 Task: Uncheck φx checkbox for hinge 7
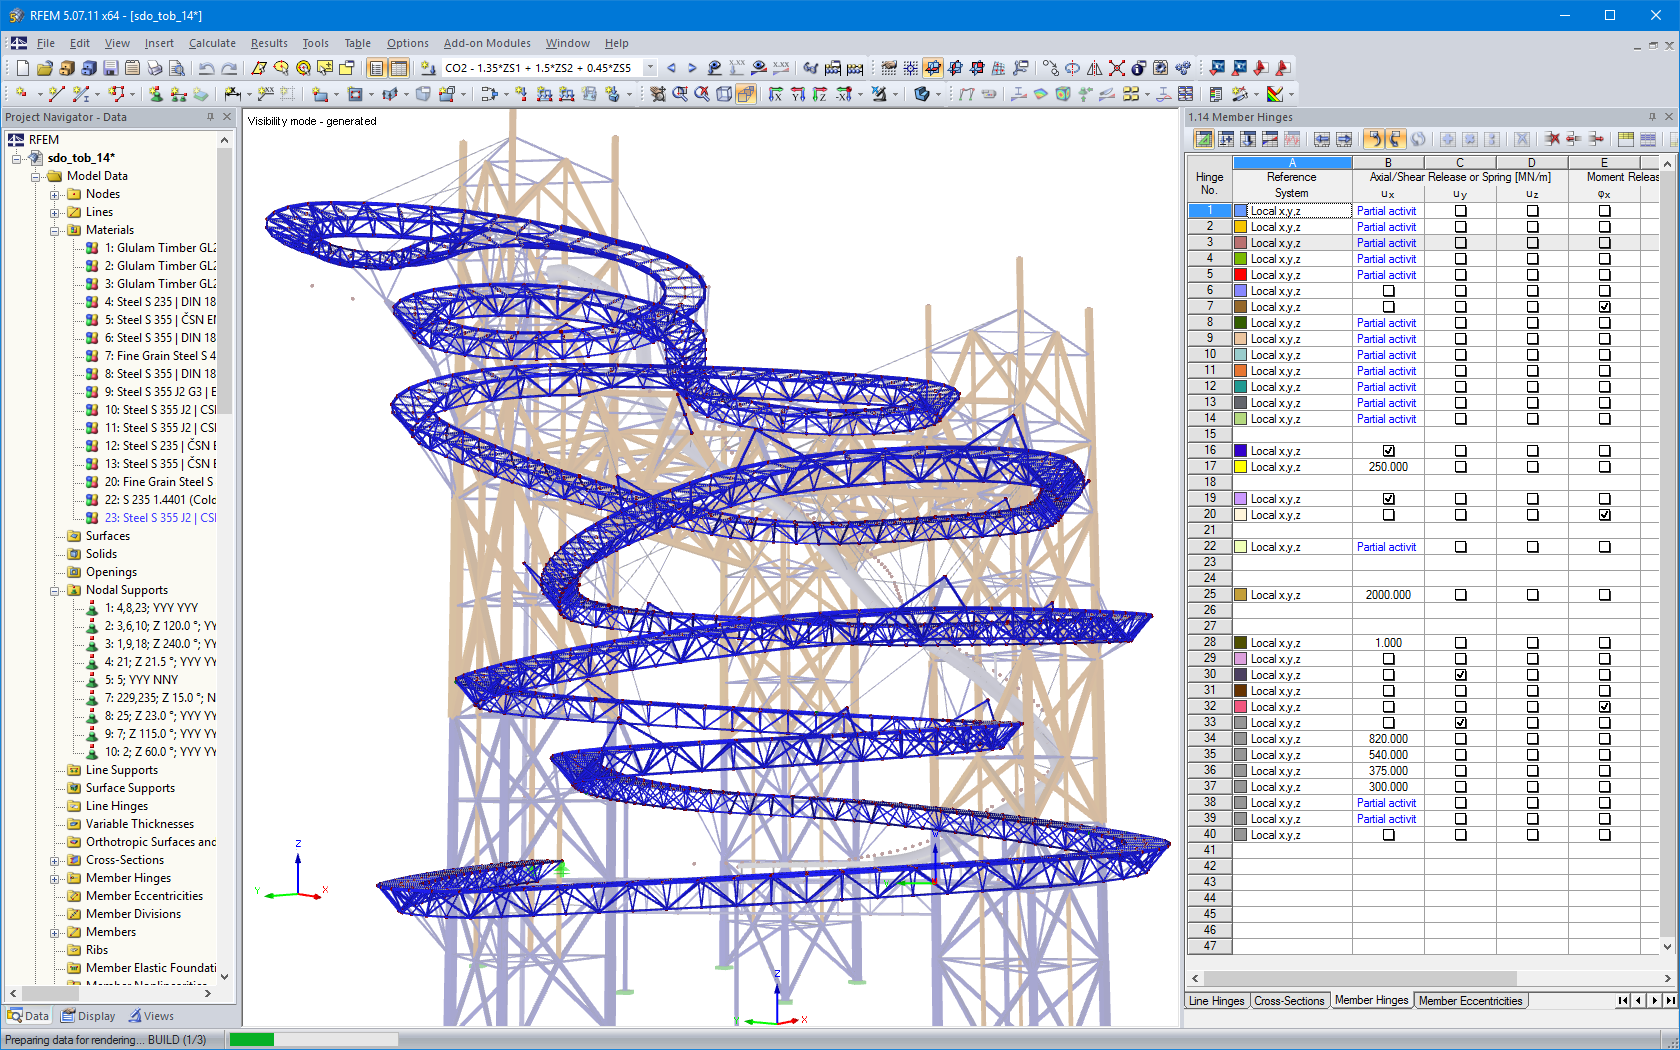click(1604, 307)
